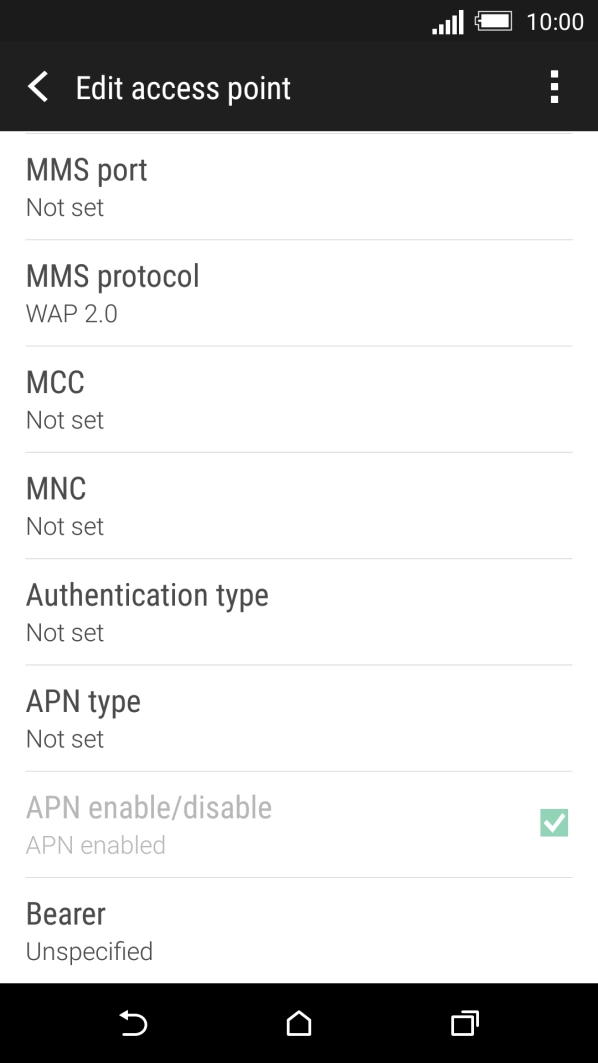The height and width of the screenshot is (1063, 598).
Task: Tap the Unspecified bearer value
Action: [x=89, y=952]
